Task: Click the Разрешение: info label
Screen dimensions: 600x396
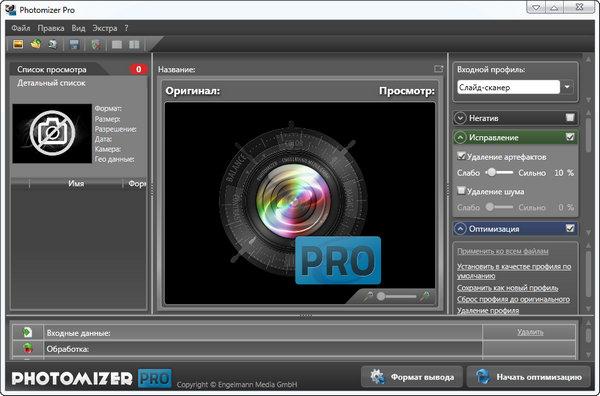Action: tap(115, 129)
